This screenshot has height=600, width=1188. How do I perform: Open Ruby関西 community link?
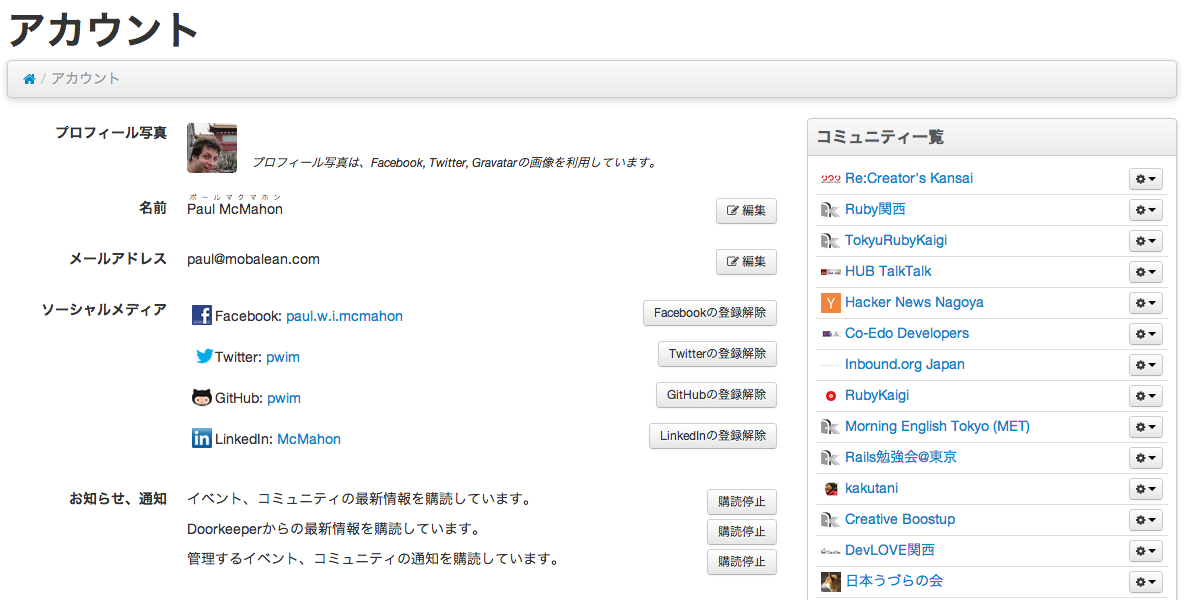(875, 209)
